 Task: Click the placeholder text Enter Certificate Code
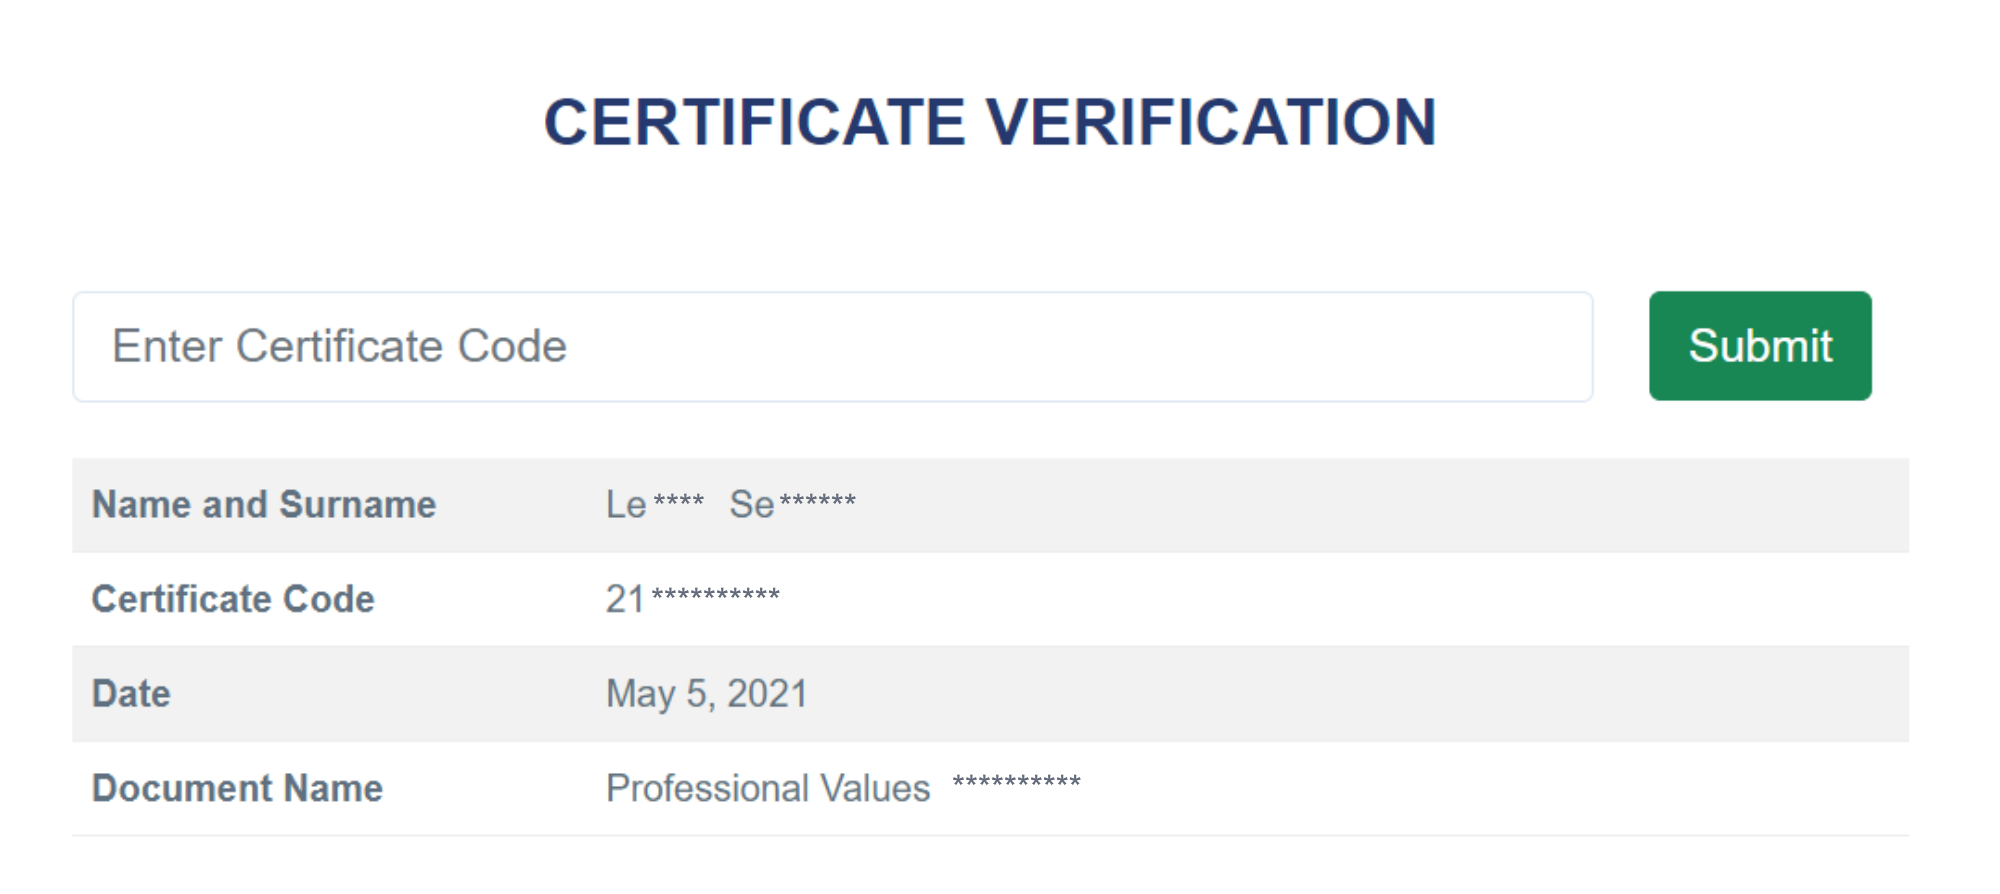point(340,346)
